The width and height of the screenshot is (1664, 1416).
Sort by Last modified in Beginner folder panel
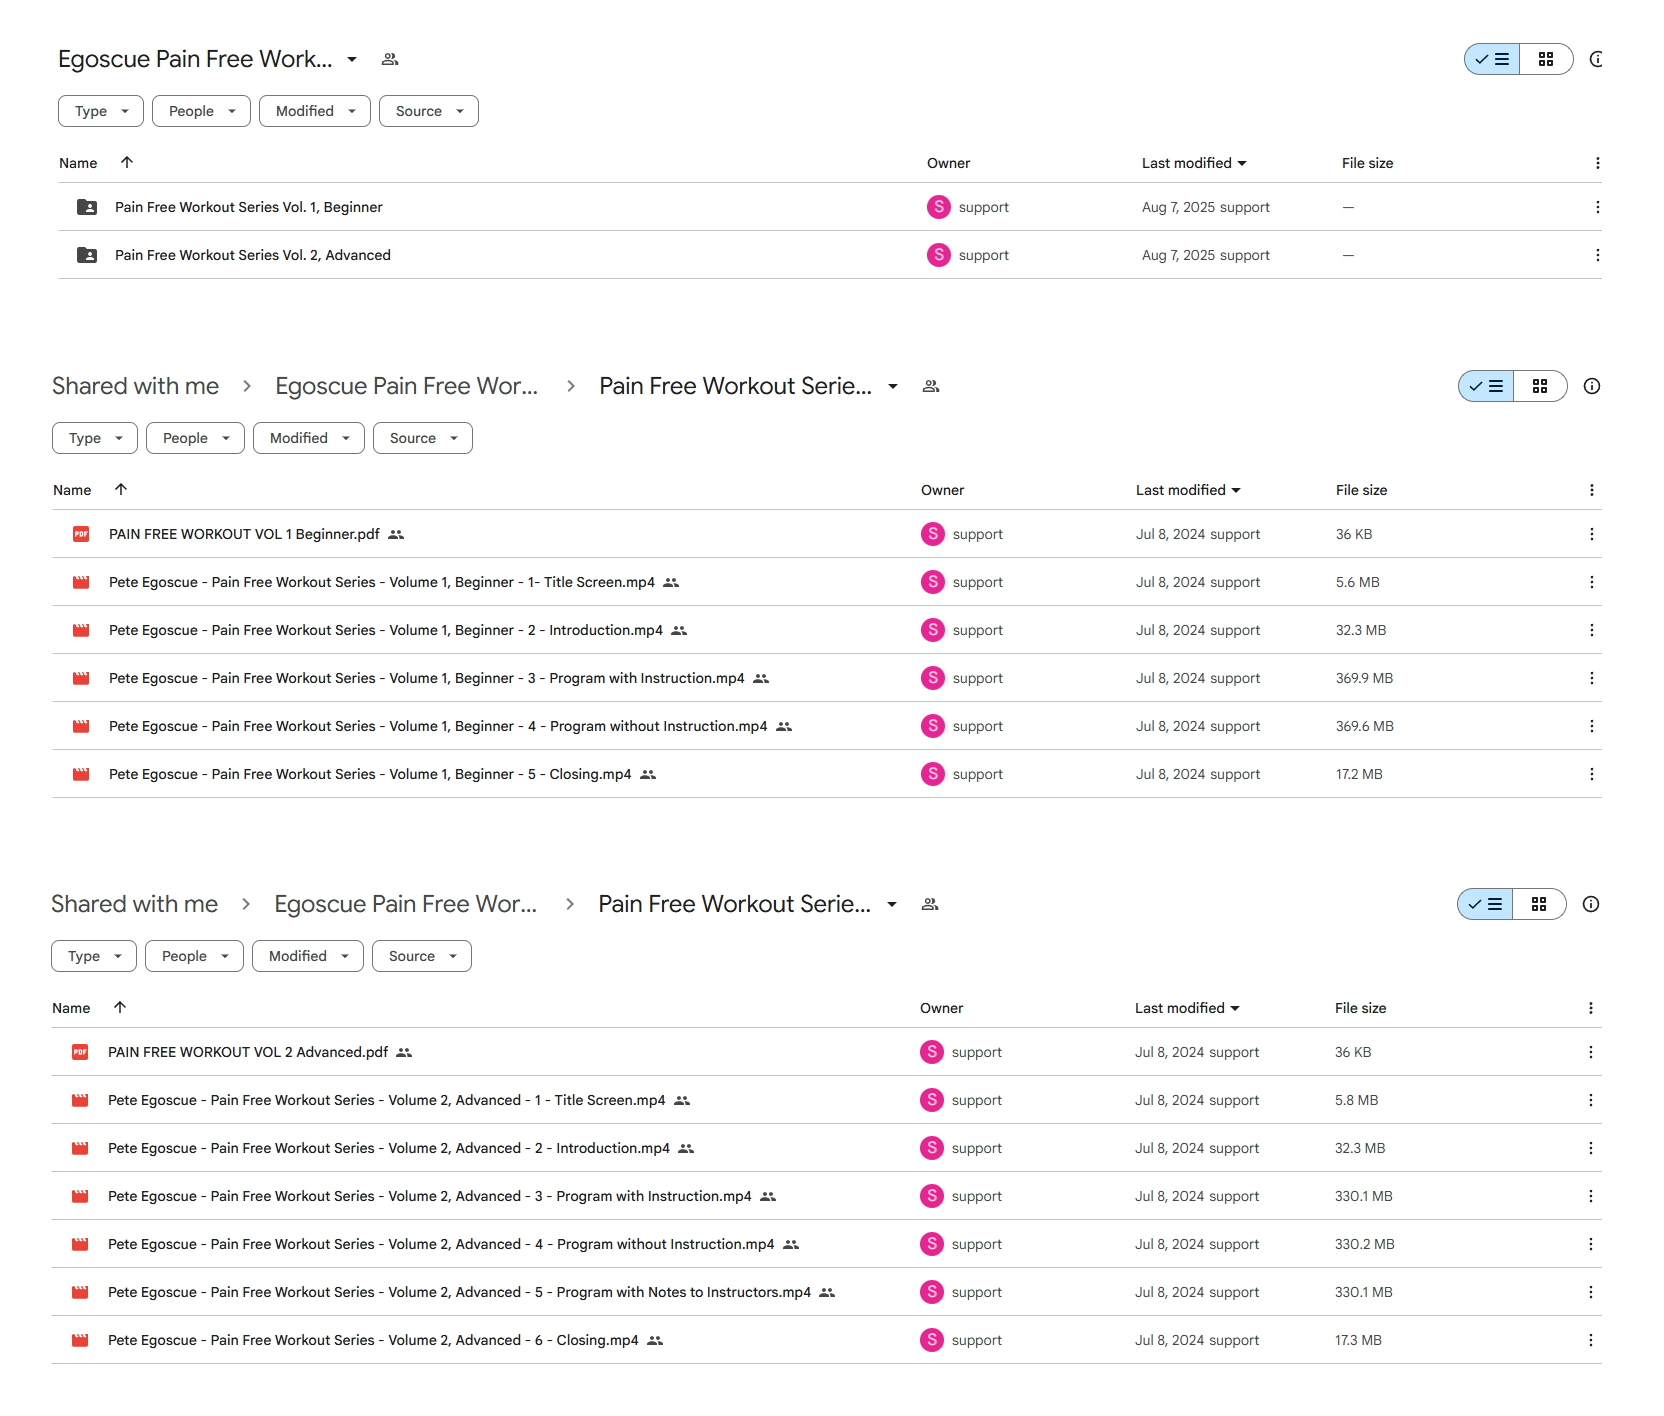point(1188,490)
